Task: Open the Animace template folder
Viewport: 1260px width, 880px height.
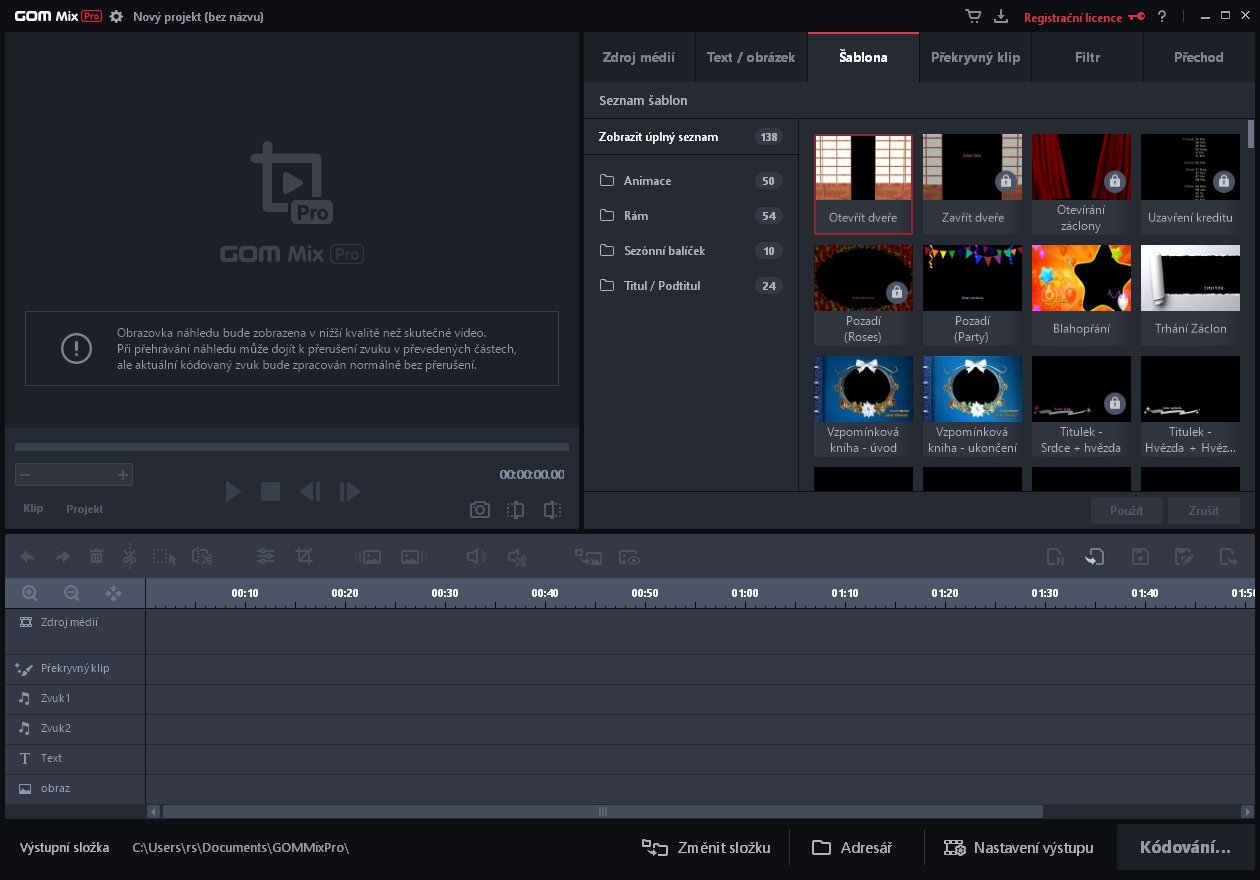Action: (x=647, y=181)
